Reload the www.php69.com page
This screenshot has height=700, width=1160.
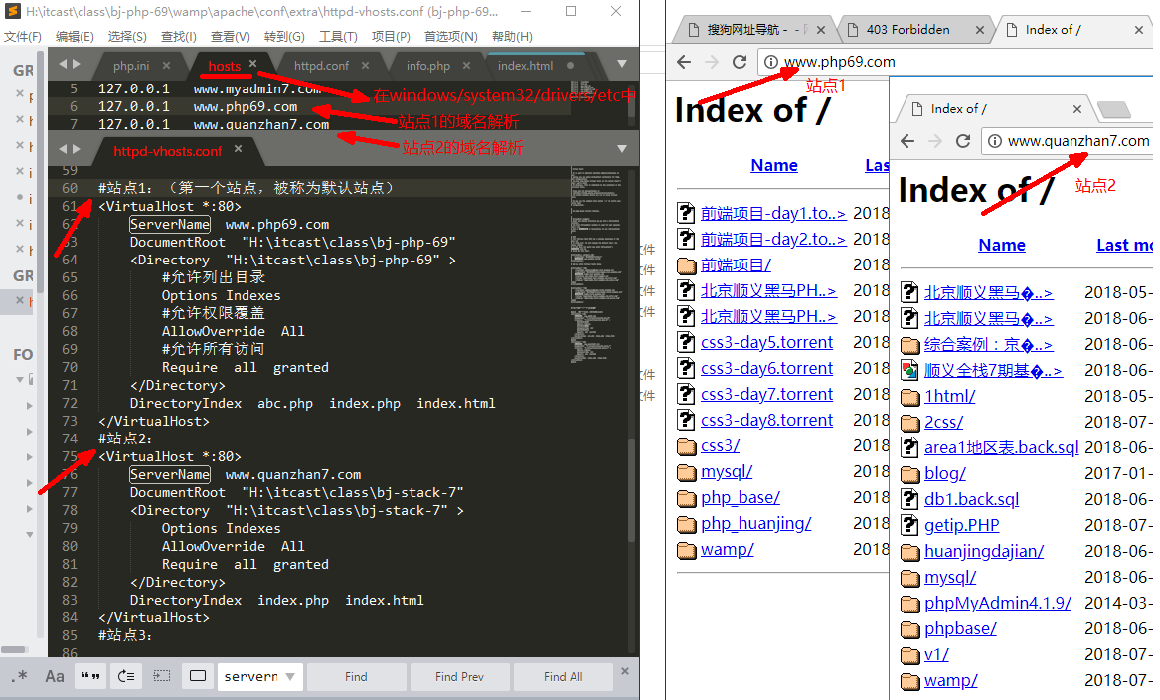[x=739, y=62]
